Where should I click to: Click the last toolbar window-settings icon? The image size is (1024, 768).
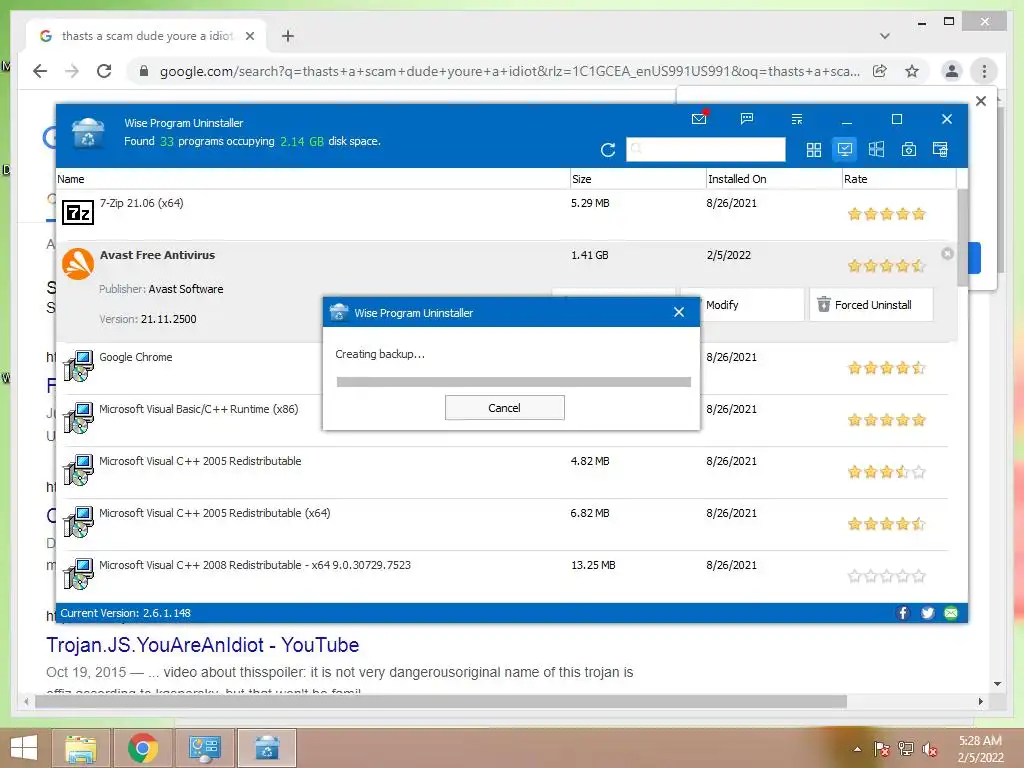940,150
